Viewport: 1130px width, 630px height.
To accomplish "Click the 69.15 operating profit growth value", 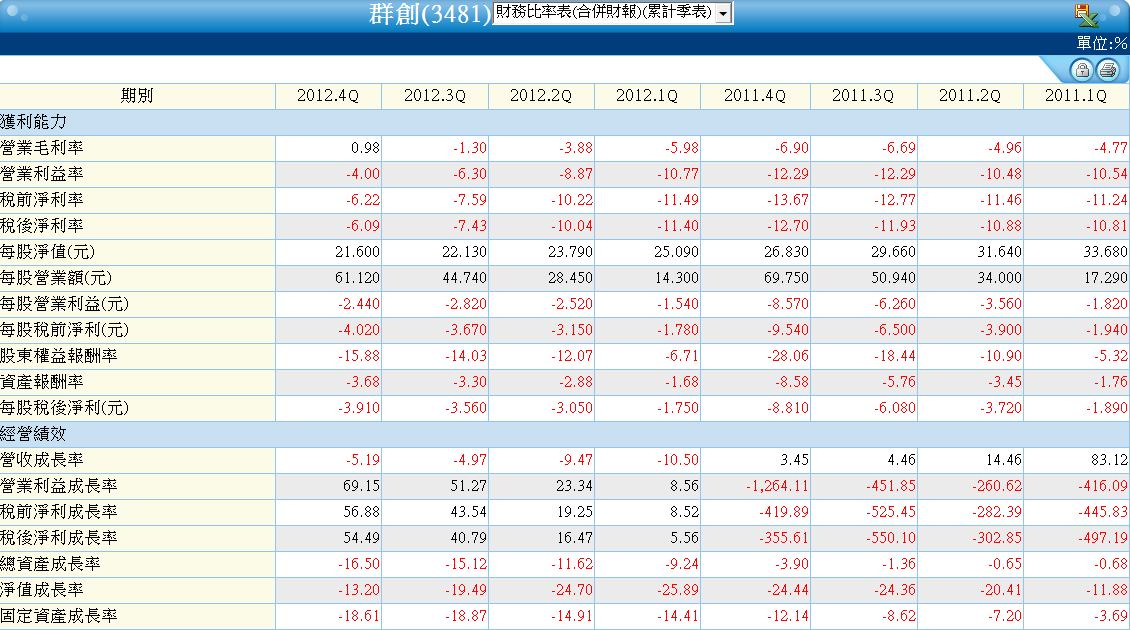I will [362, 486].
